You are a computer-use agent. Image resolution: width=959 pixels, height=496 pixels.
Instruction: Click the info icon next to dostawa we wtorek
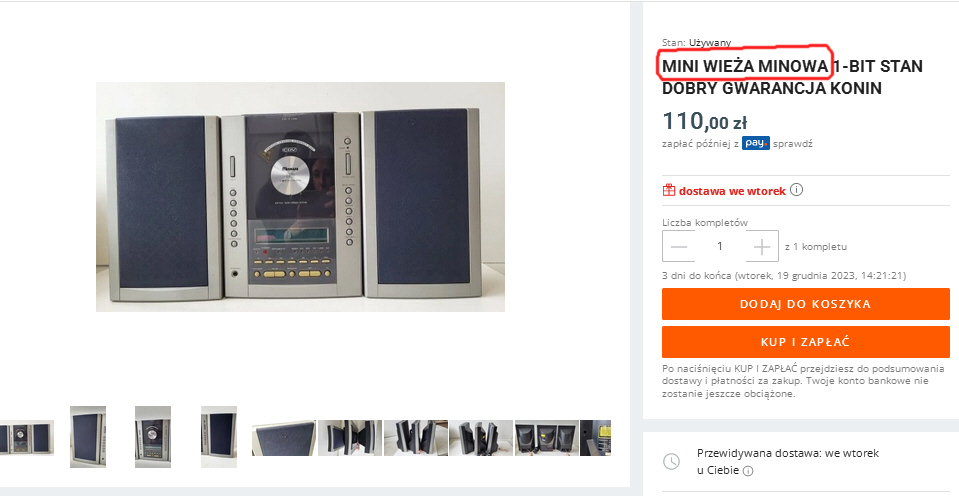796,190
